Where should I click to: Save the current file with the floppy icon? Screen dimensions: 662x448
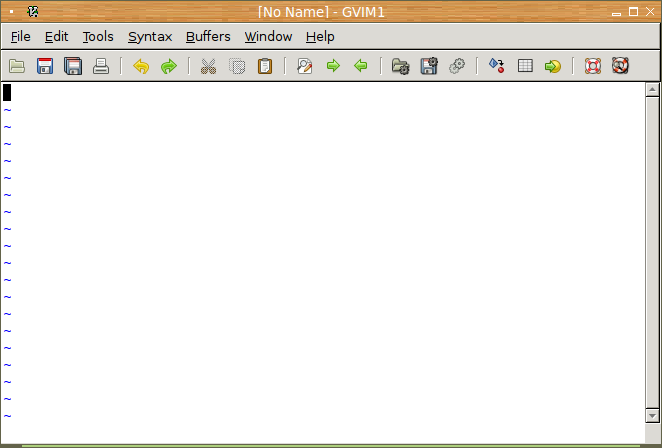(x=45, y=66)
